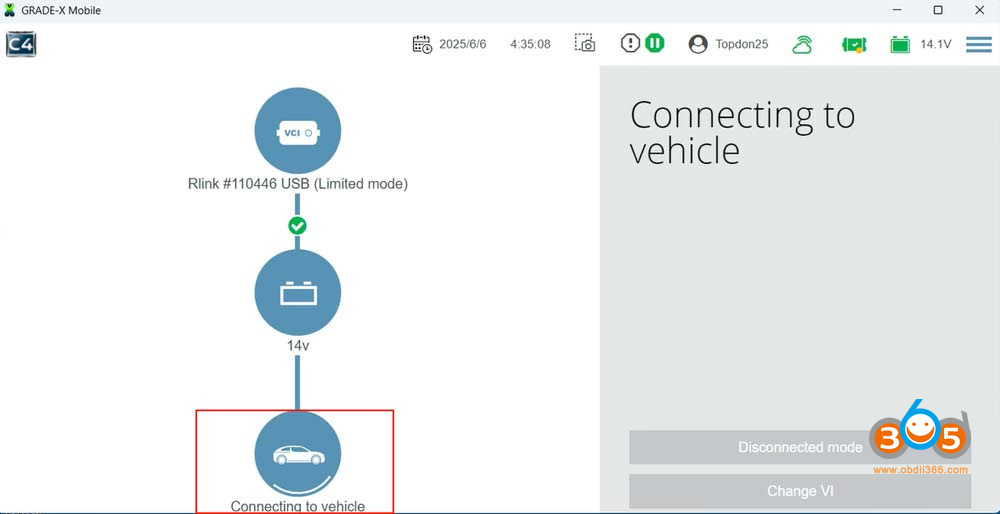Screen dimensions: 1000x514
Task: Click the green cloud connection icon
Action: click(802, 45)
